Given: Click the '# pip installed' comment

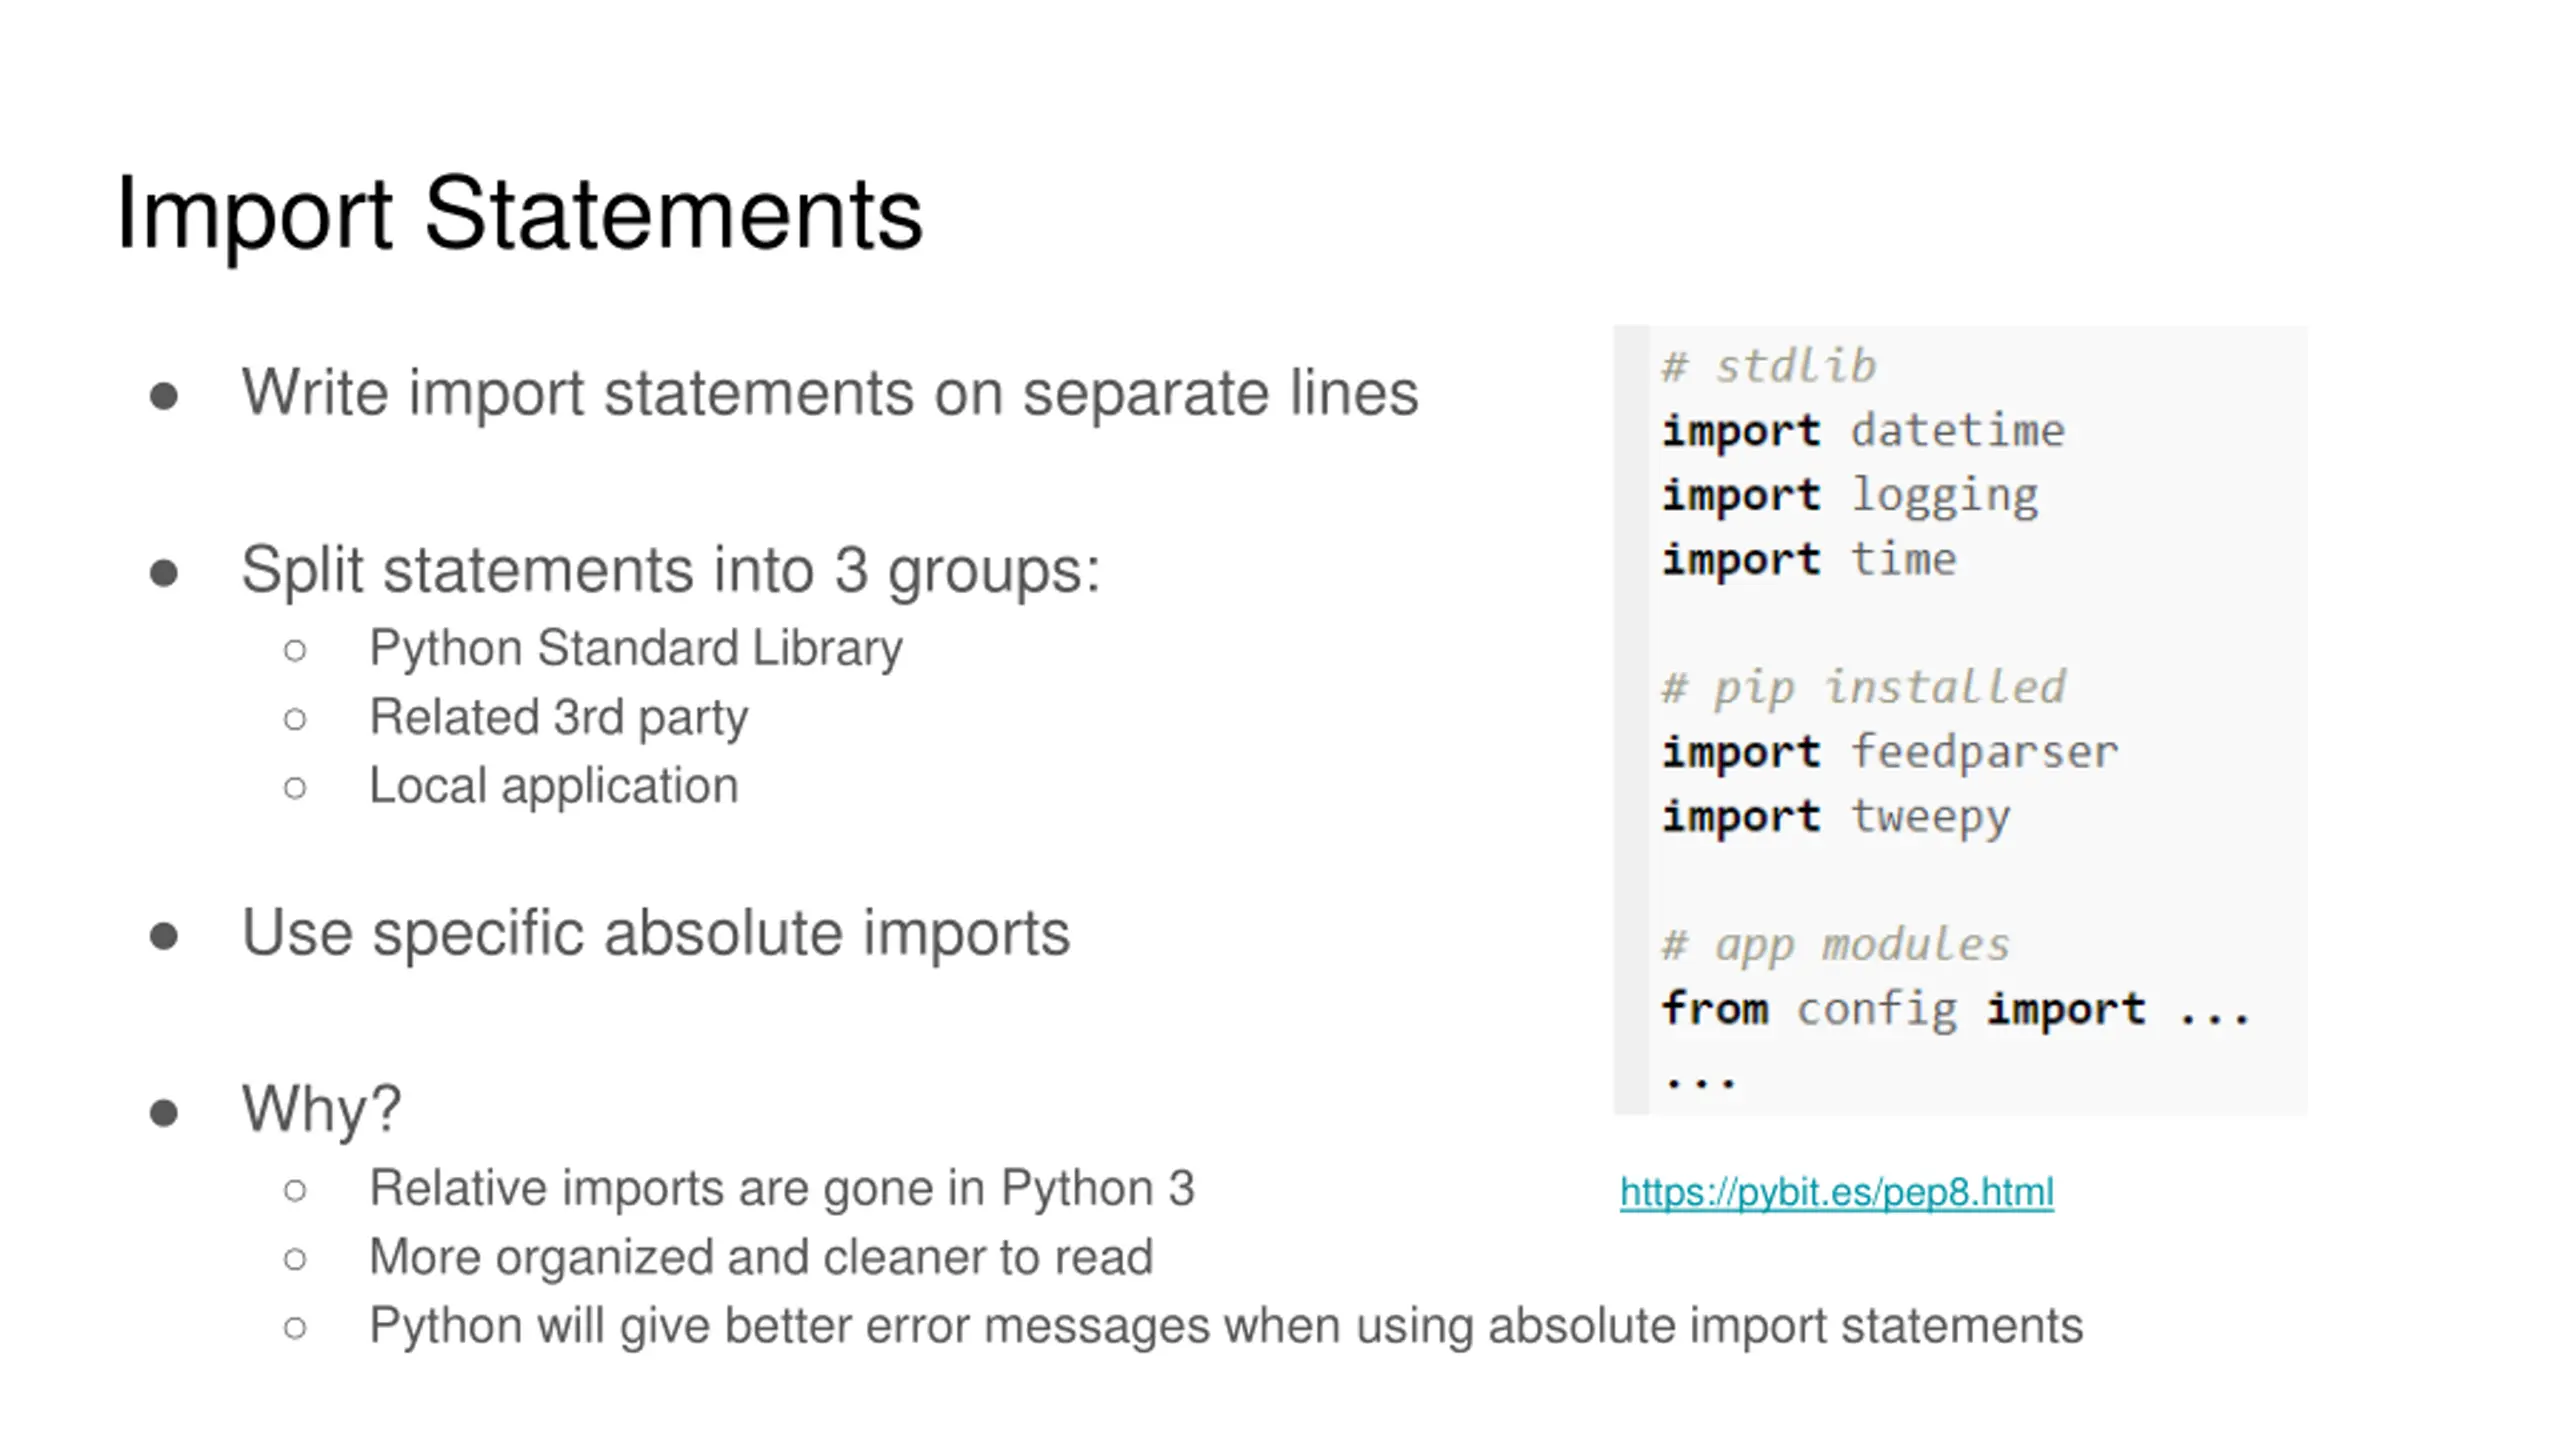Looking at the screenshot, I should tap(1863, 688).
